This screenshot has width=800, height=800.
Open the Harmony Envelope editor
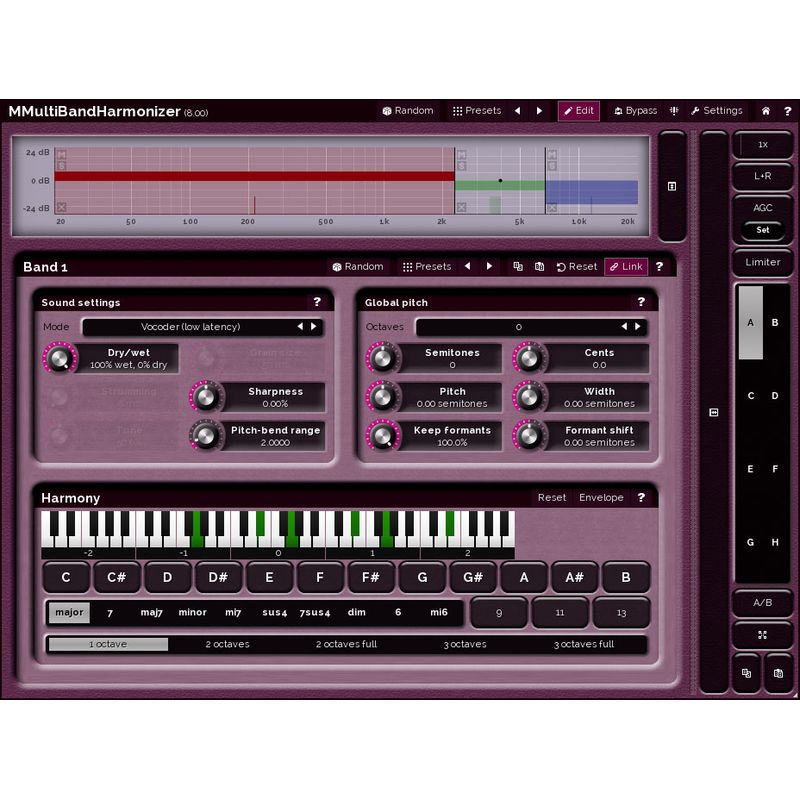pyautogui.click(x=601, y=497)
